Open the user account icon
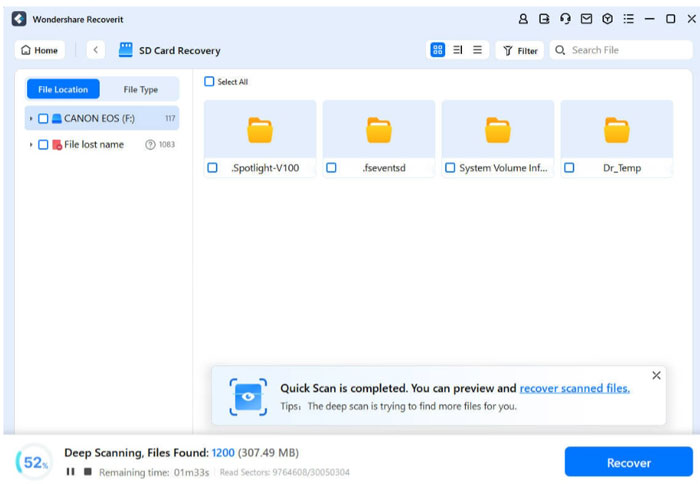The height and width of the screenshot is (484, 700). coord(523,19)
